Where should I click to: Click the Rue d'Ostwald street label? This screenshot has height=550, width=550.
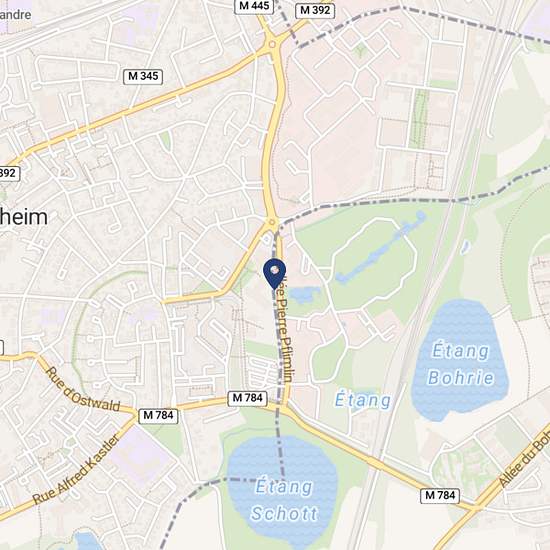(x=83, y=390)
